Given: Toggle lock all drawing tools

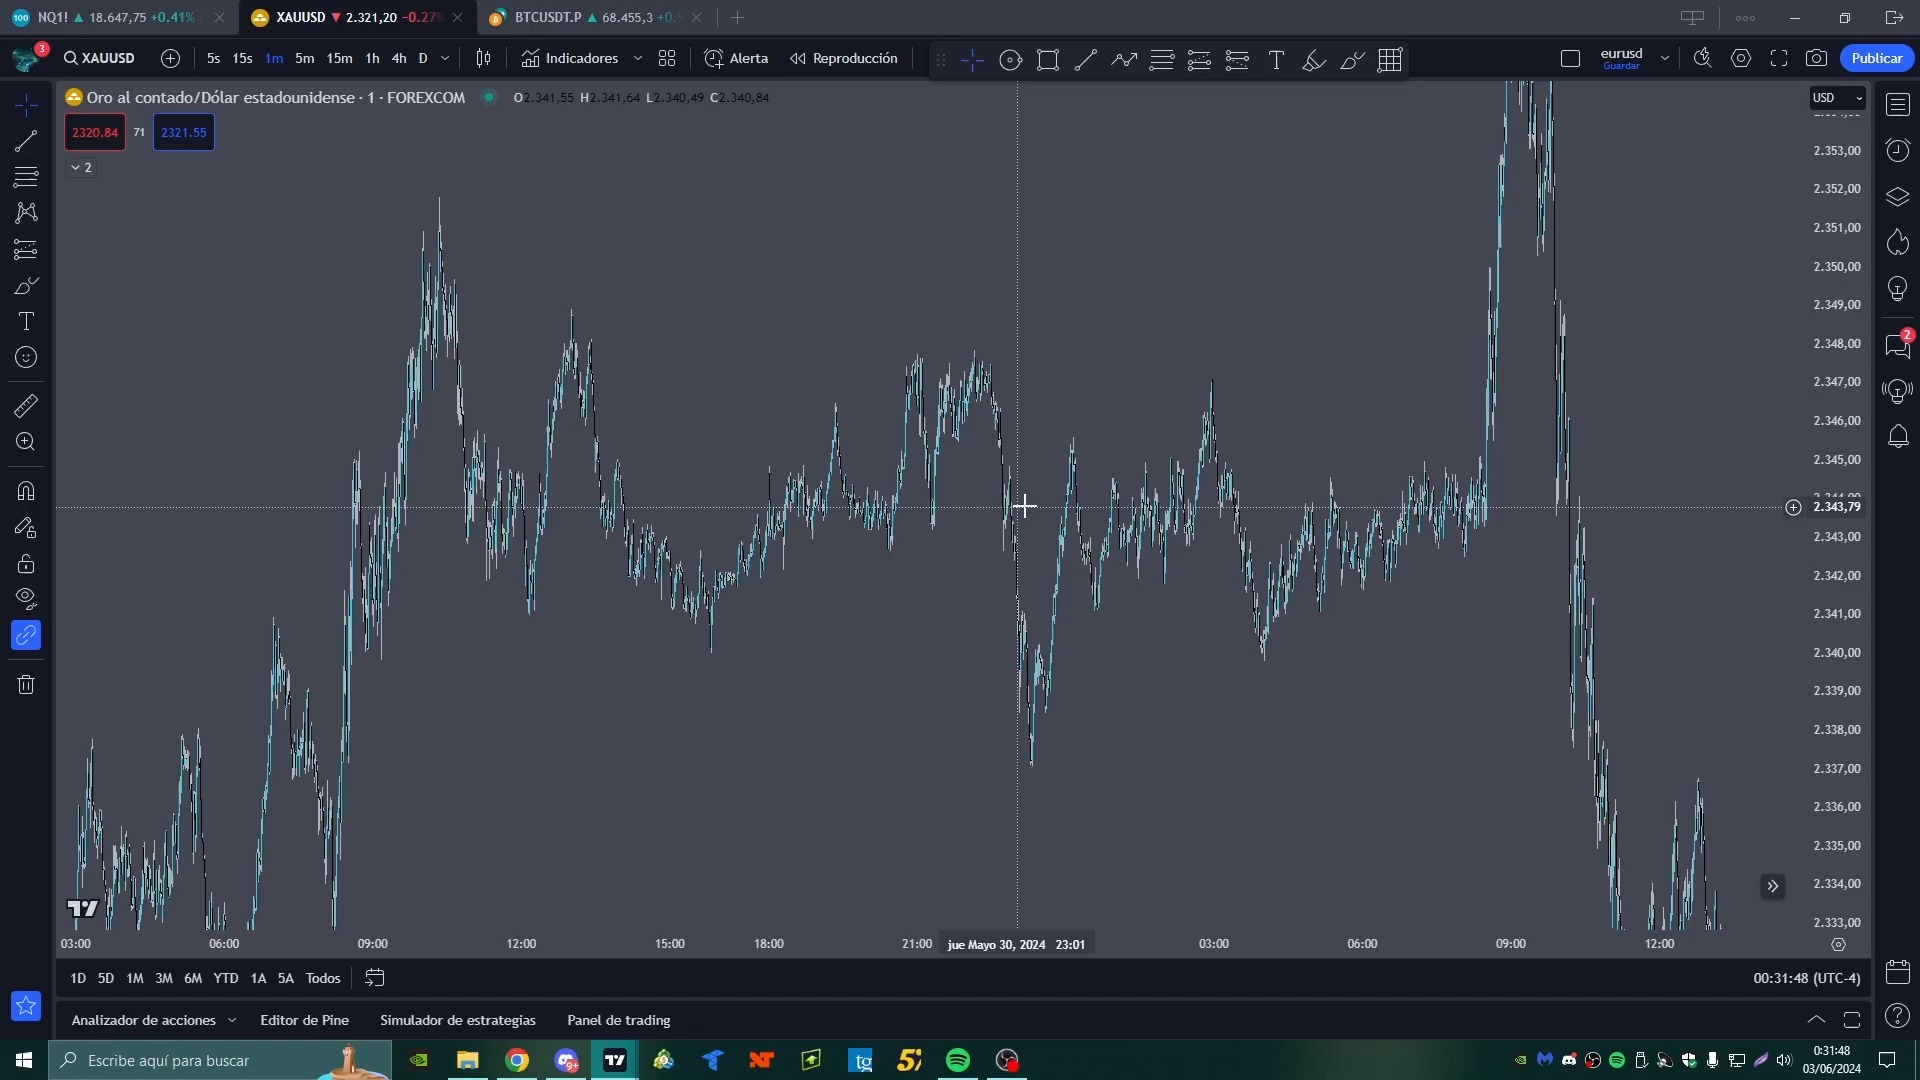Looking at the screenshot, I should tap(26, 564).
